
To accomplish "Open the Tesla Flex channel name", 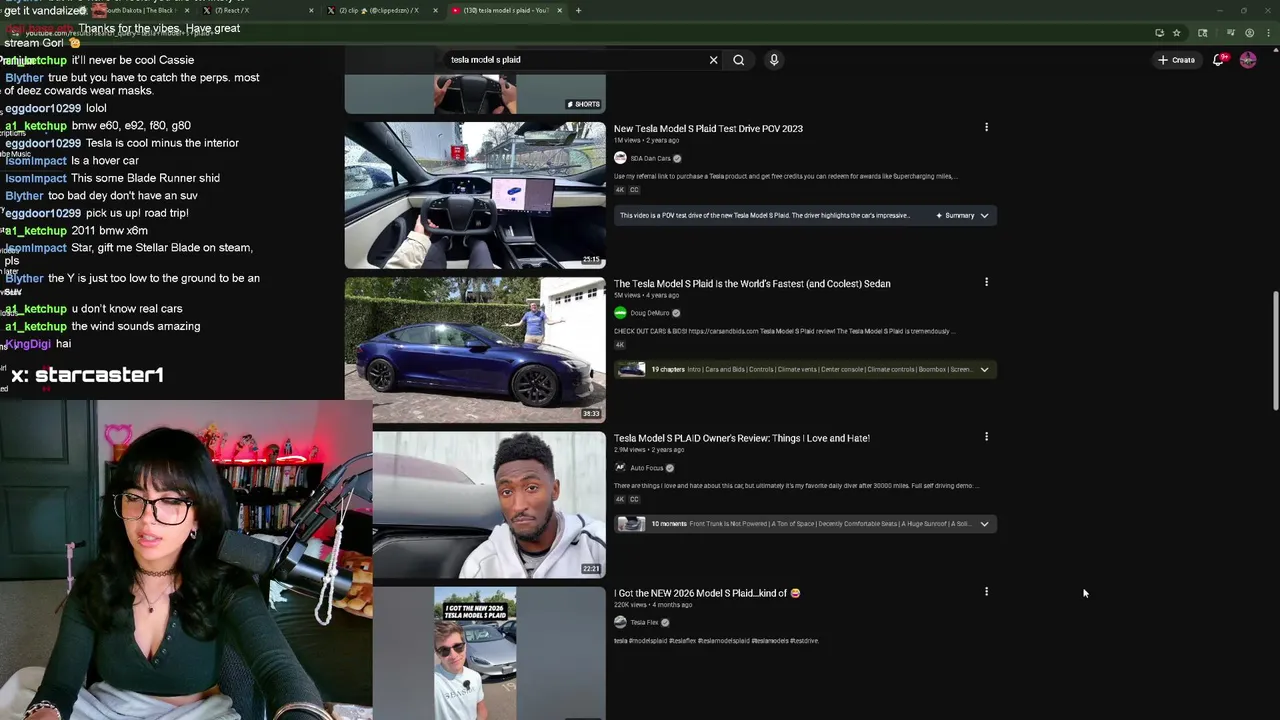I will pos(644,622).
